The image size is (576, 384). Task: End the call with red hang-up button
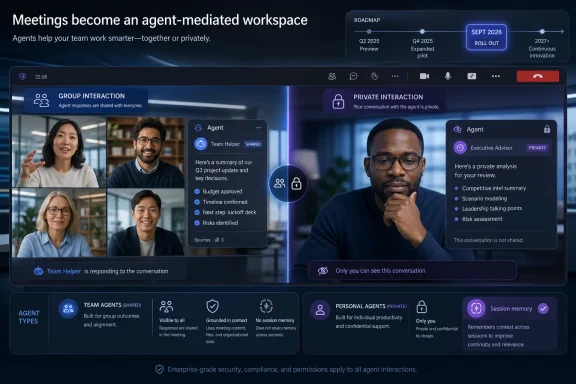[x=538, y=76]
